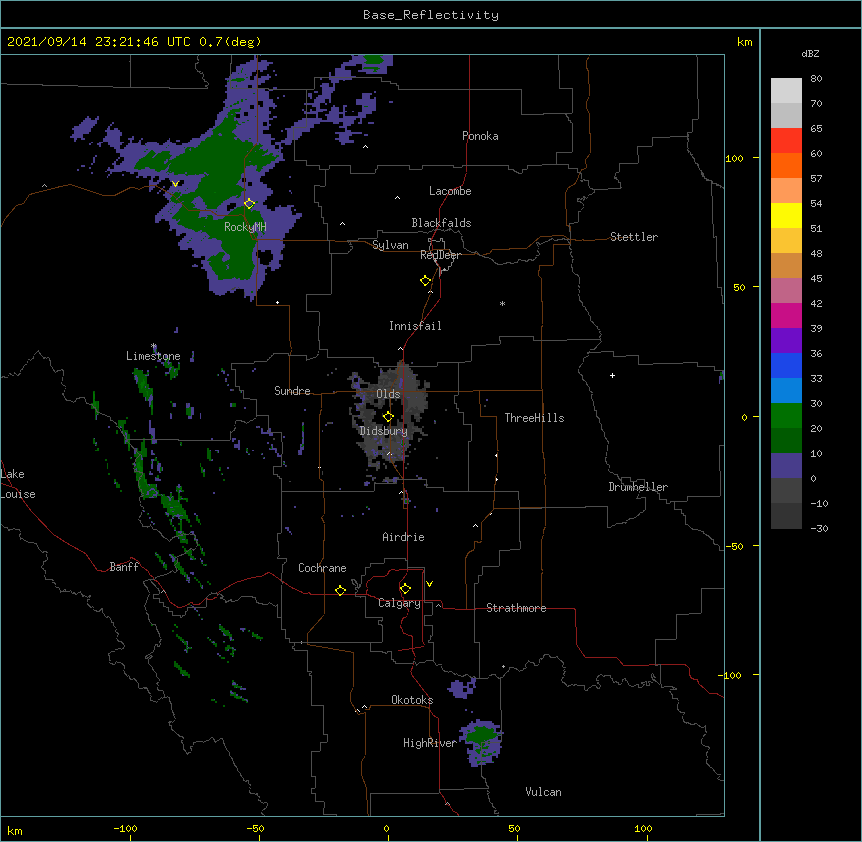Screen dimensions: 862x842
Task: Click the Didsbury town label
Action: click(x=384, y=431)
